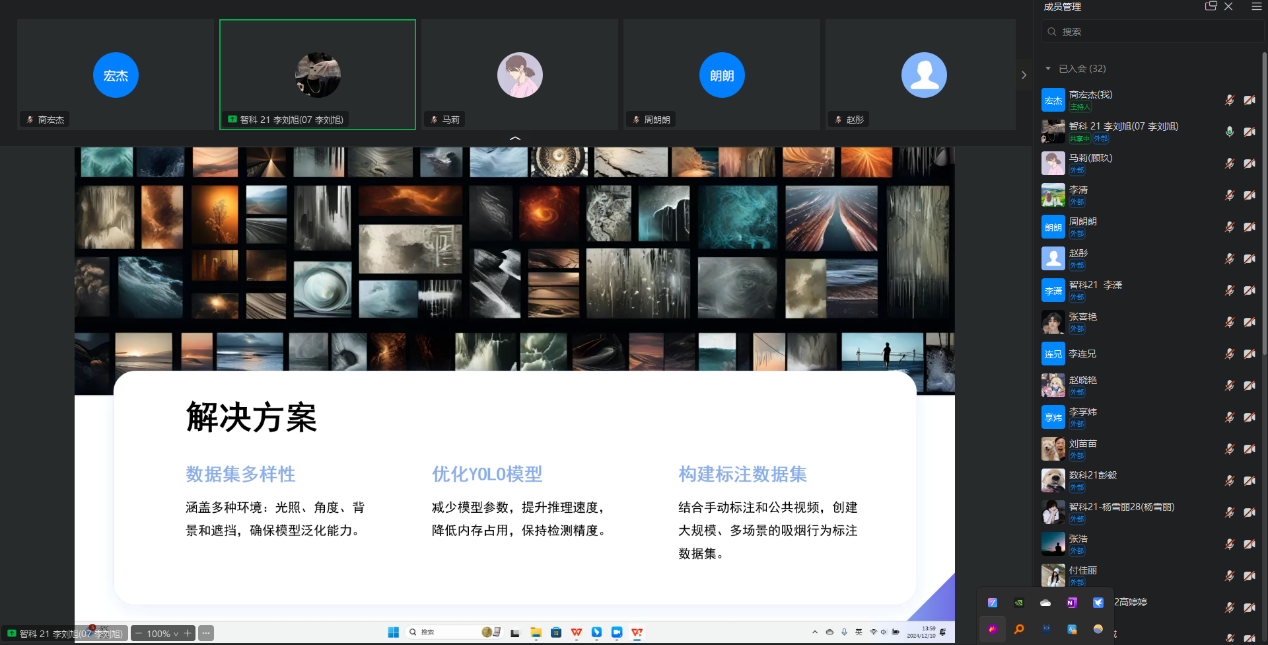Pop out the member management panel

pos(1211,7)
